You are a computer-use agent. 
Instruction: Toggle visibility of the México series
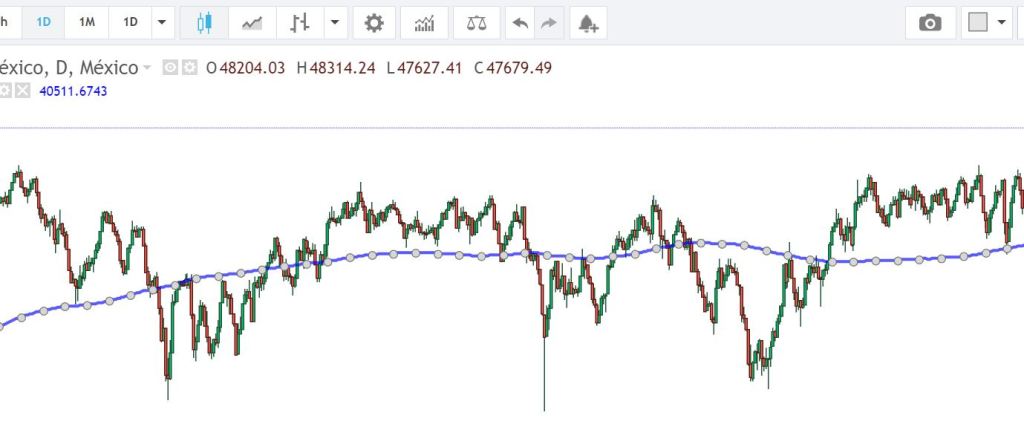tap(170, 68)
